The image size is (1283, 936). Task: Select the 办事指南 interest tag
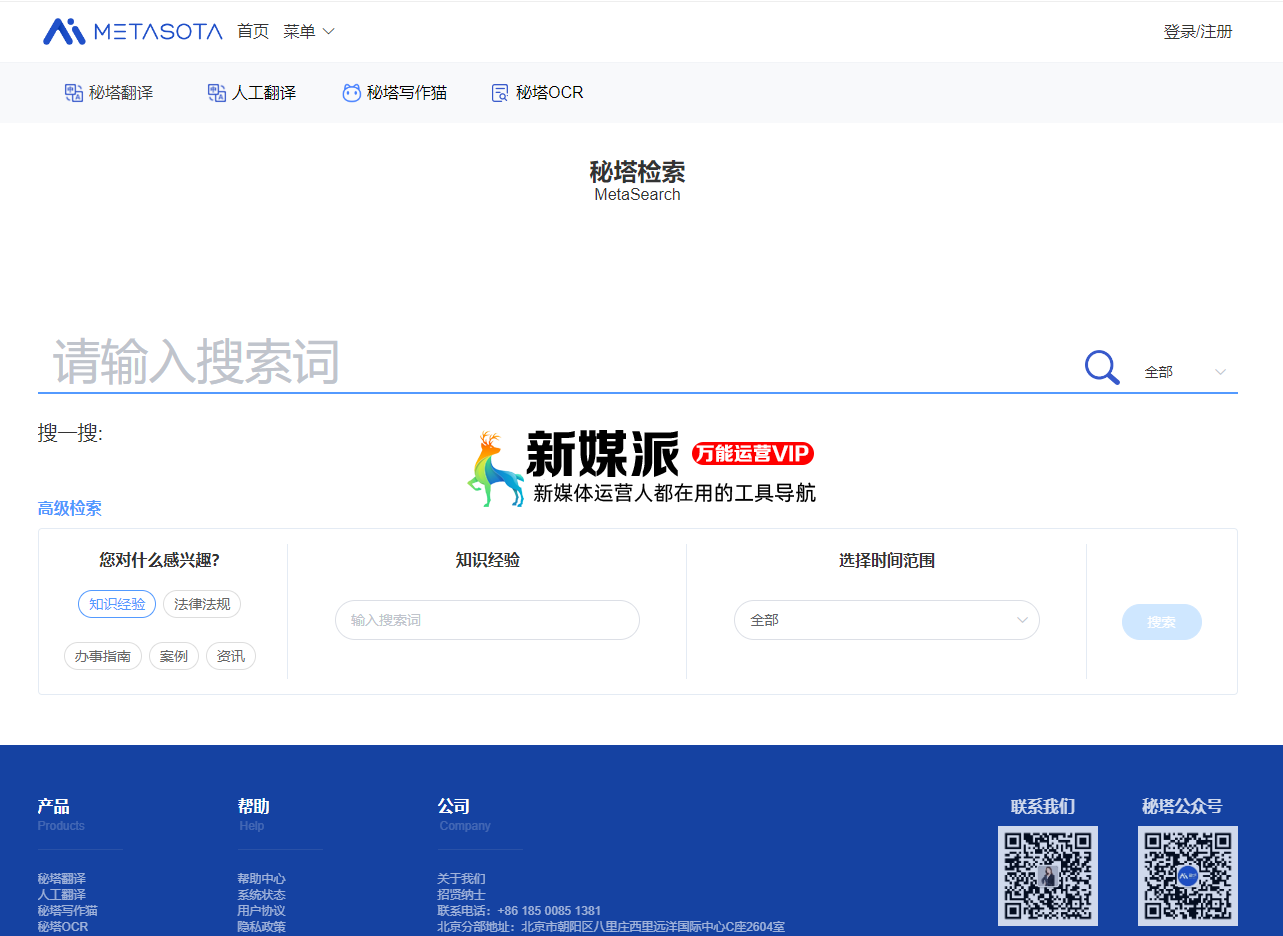pos(103,656)
